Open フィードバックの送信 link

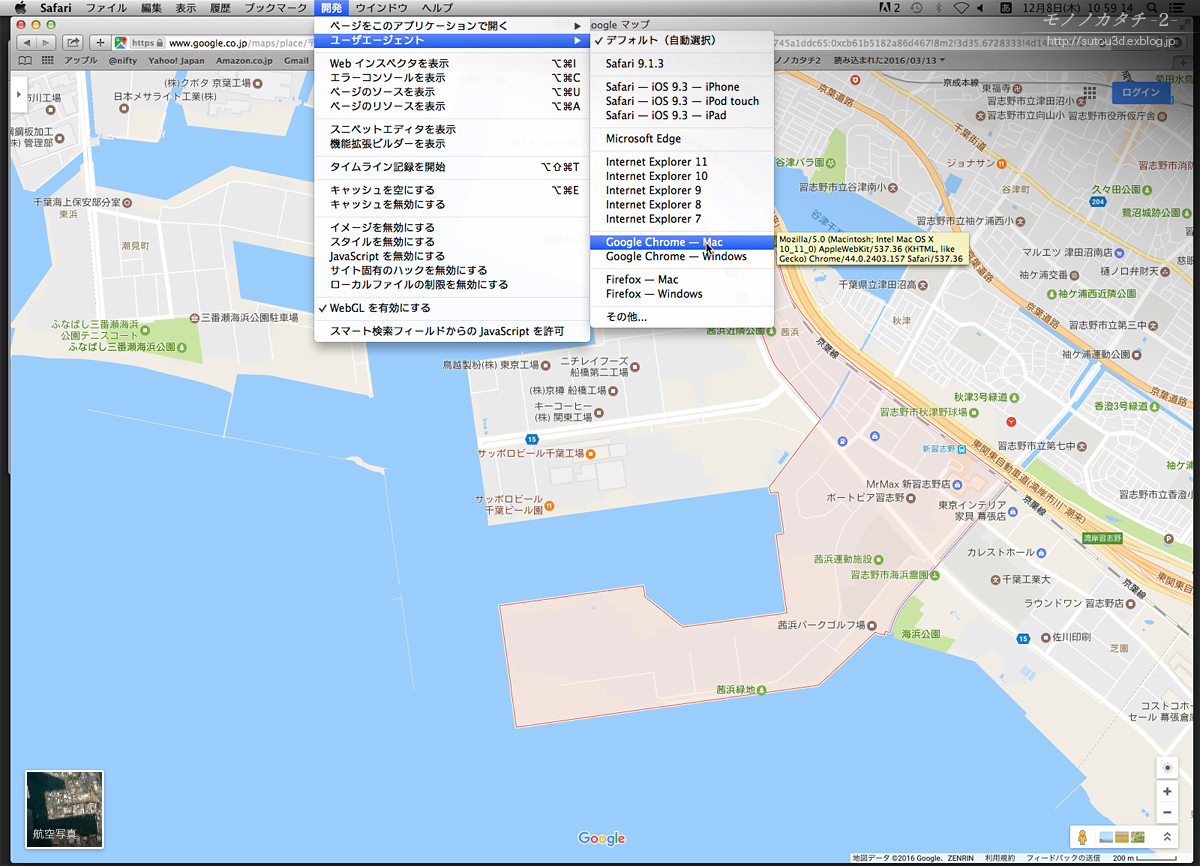click(1062, 858)
